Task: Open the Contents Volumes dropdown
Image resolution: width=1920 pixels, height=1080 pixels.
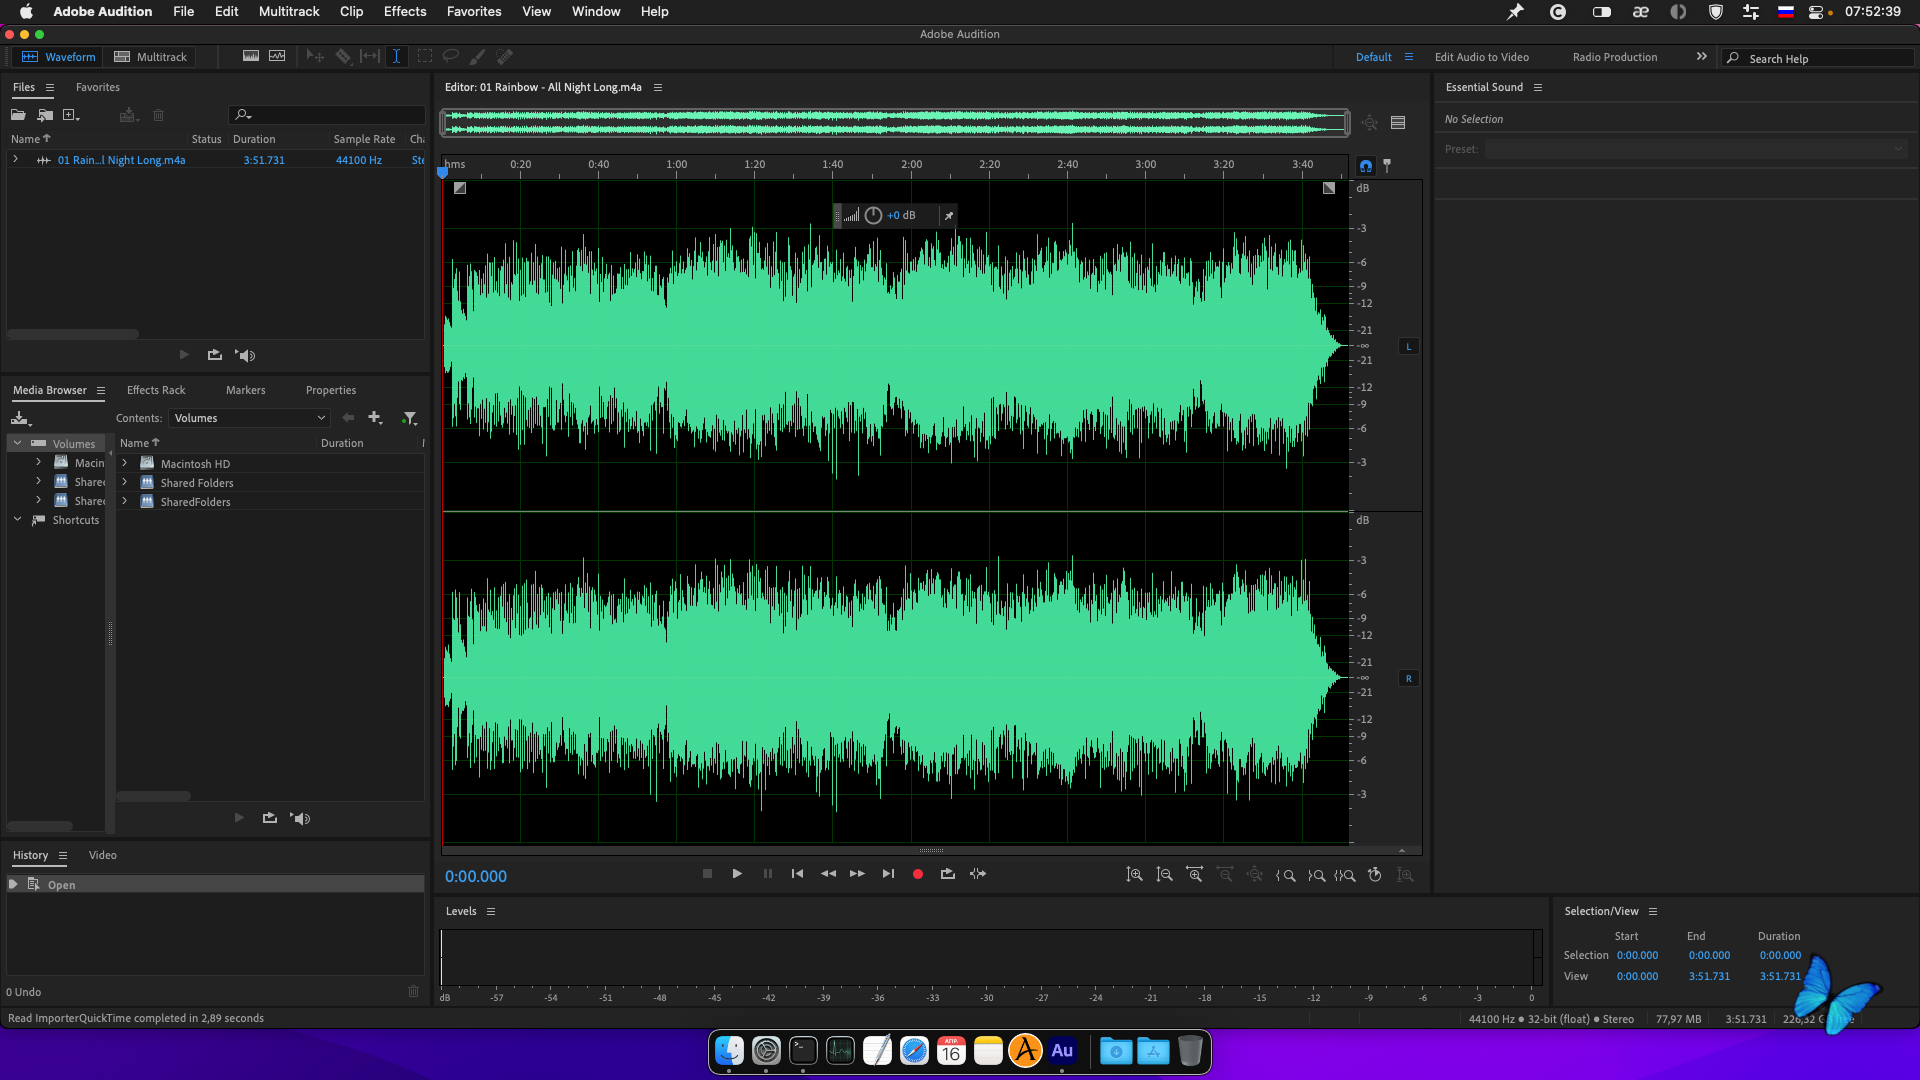Action: pyautogui.click(x=248, y=418)
